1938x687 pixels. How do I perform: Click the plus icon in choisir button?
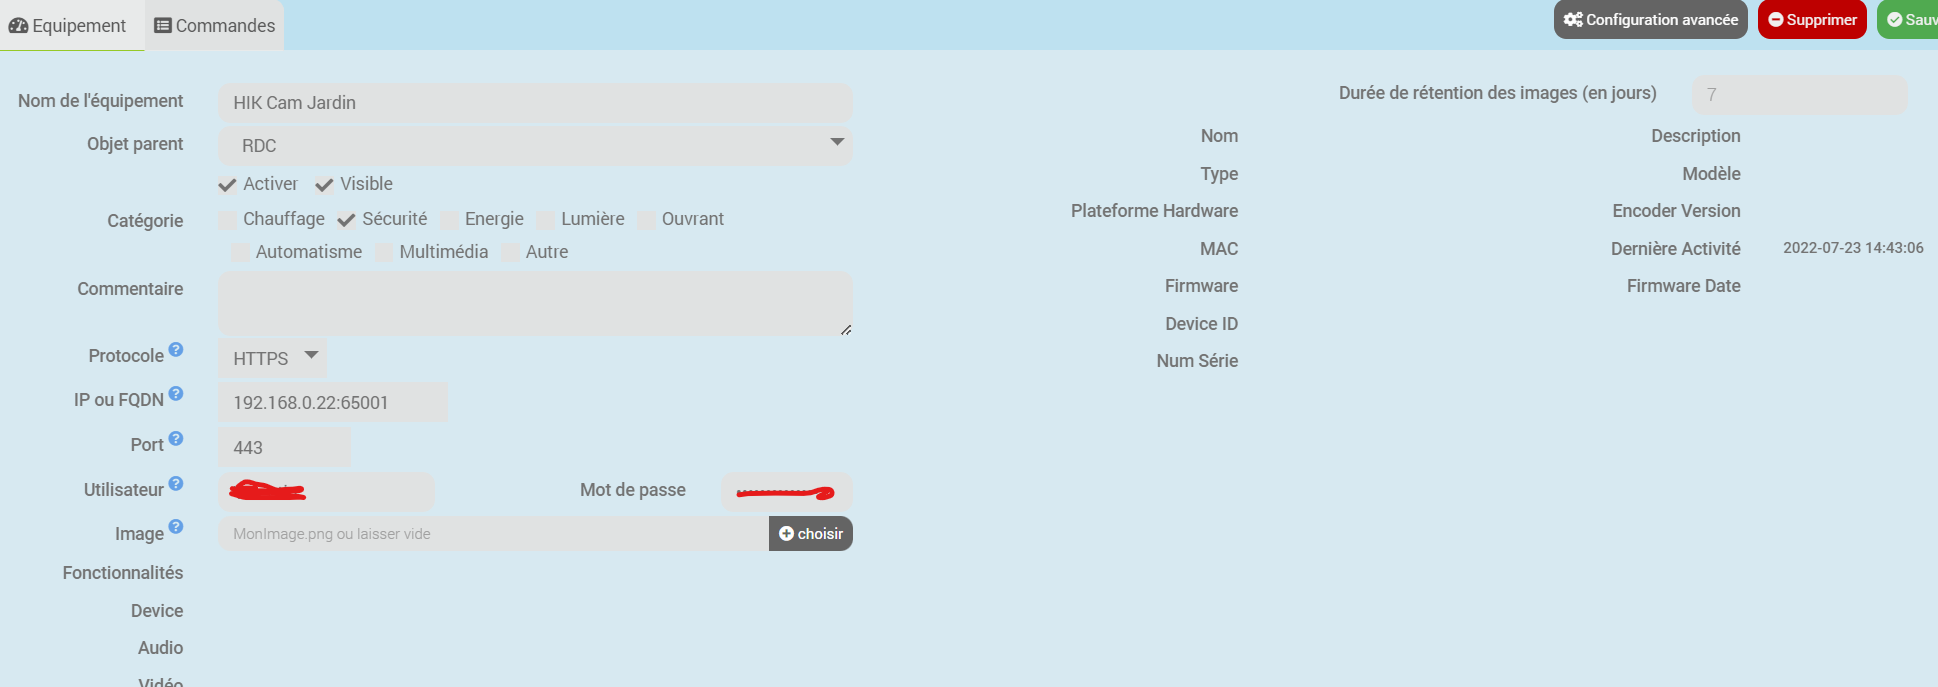pyautogui.click(x=786, y=534)
